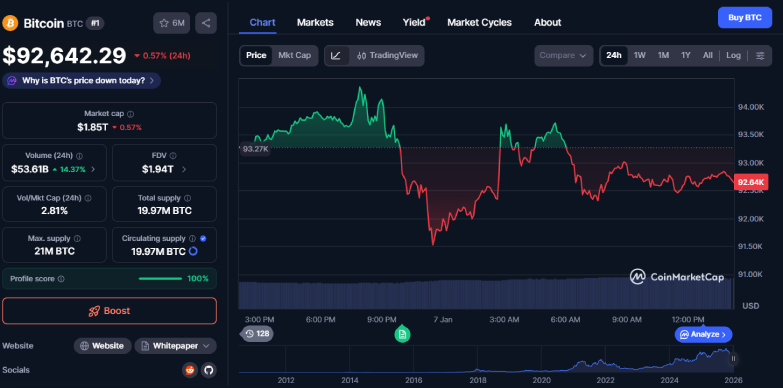Click Max. supply info icon
The height and width of the screenshot is (388, 783).
[77, 239]
